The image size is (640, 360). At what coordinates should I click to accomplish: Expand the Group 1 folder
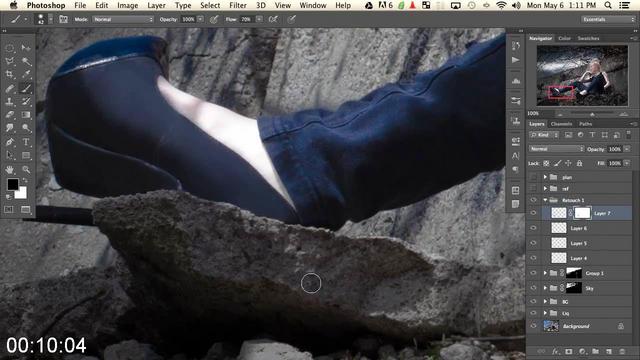[x=545, y=273]
